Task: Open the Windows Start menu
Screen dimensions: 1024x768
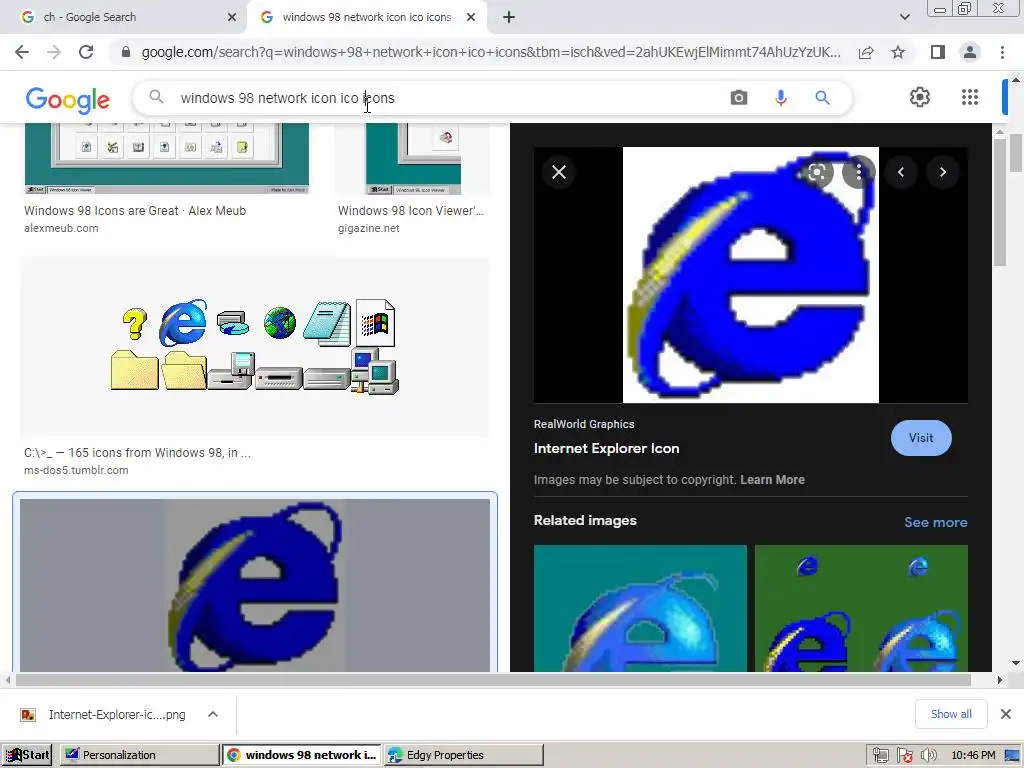Action: [x=27, y=755]
